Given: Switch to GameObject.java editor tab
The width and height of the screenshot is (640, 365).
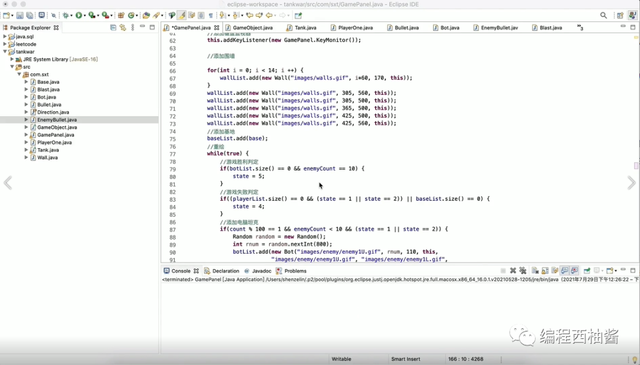Looking at the screenshot, I should (x=252, y=28).
